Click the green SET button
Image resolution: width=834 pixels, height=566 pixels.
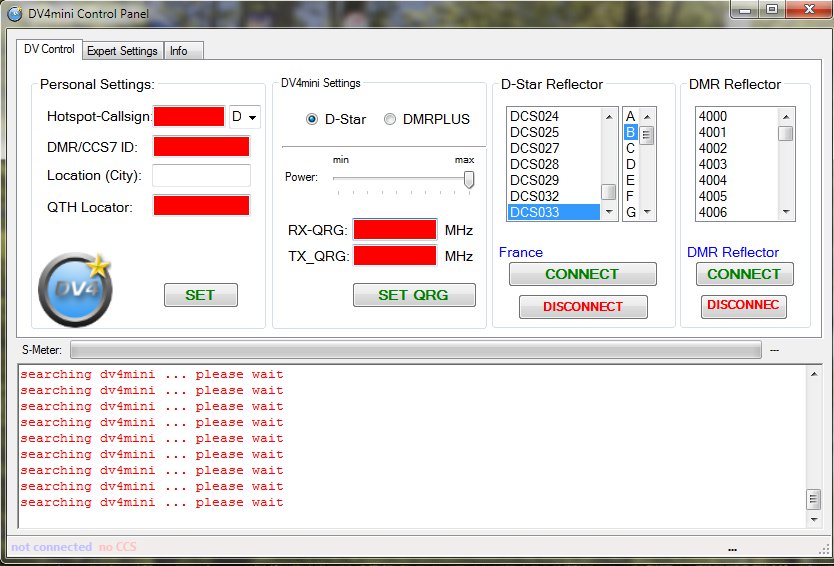(201, 295)
